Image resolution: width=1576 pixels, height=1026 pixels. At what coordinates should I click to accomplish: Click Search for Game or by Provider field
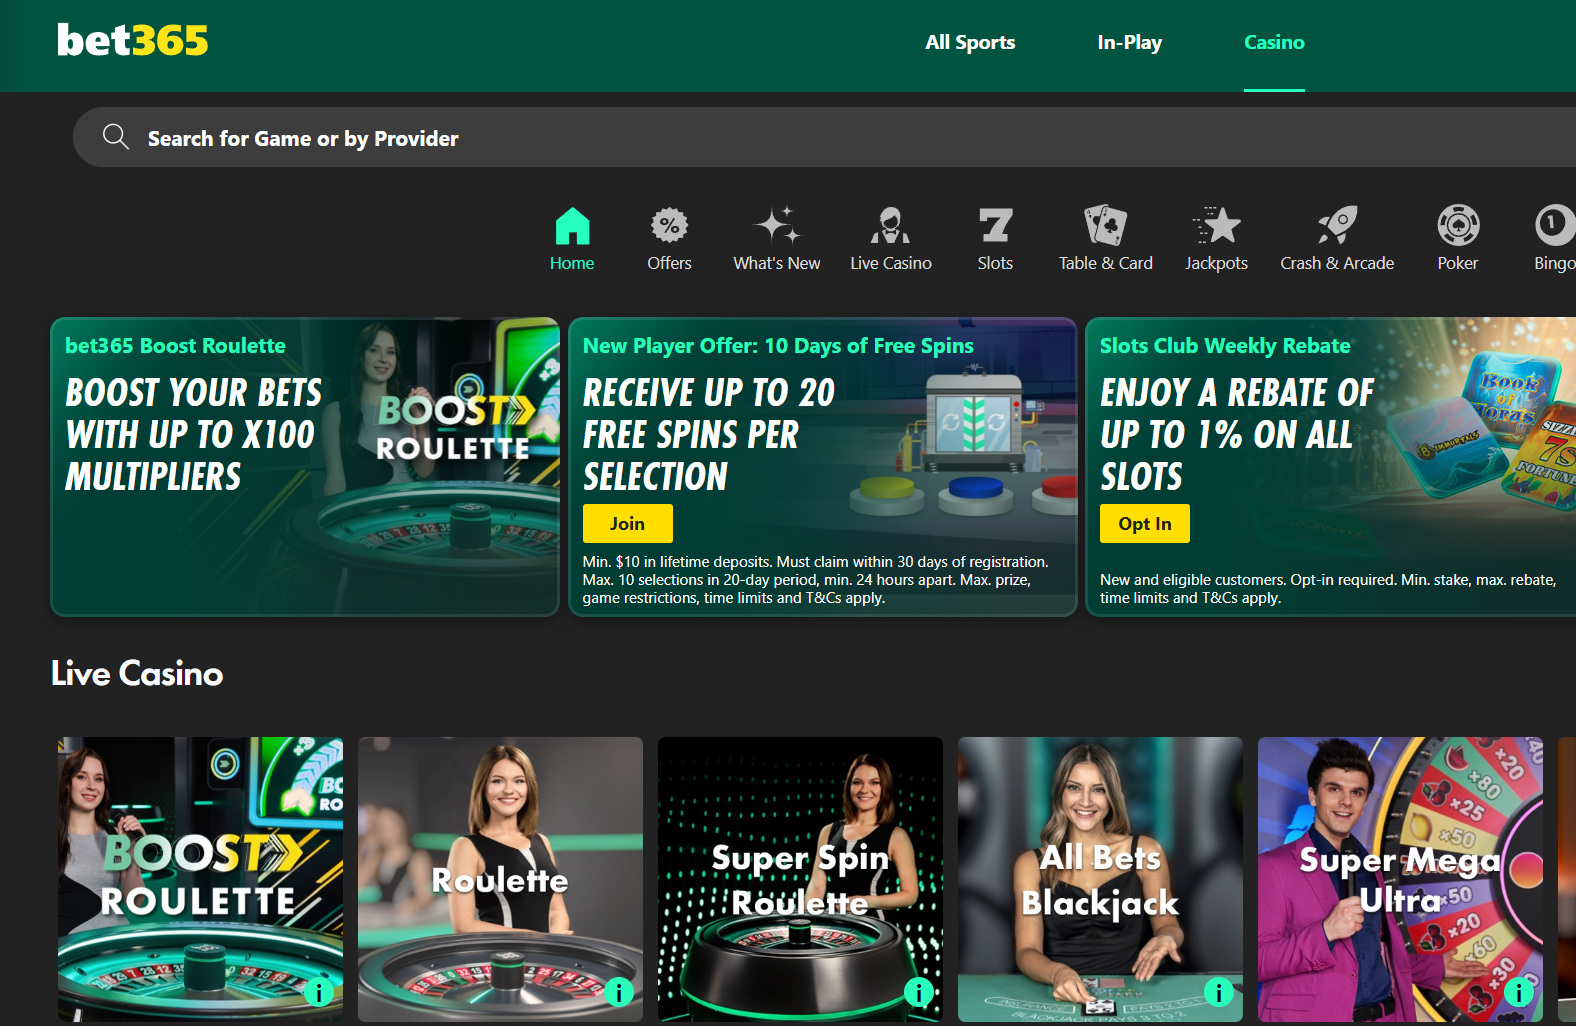coord(824,137)
